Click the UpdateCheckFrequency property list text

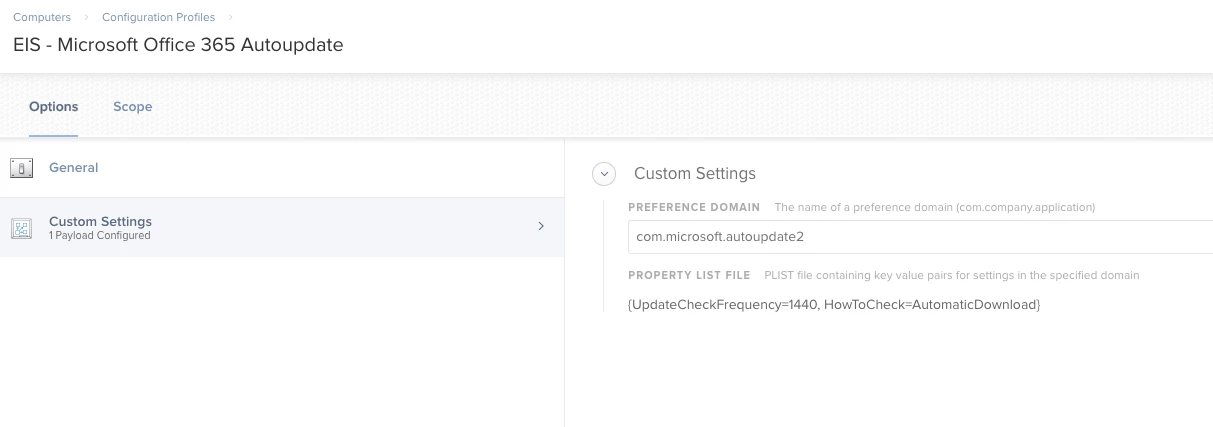(x=834, y=304)
